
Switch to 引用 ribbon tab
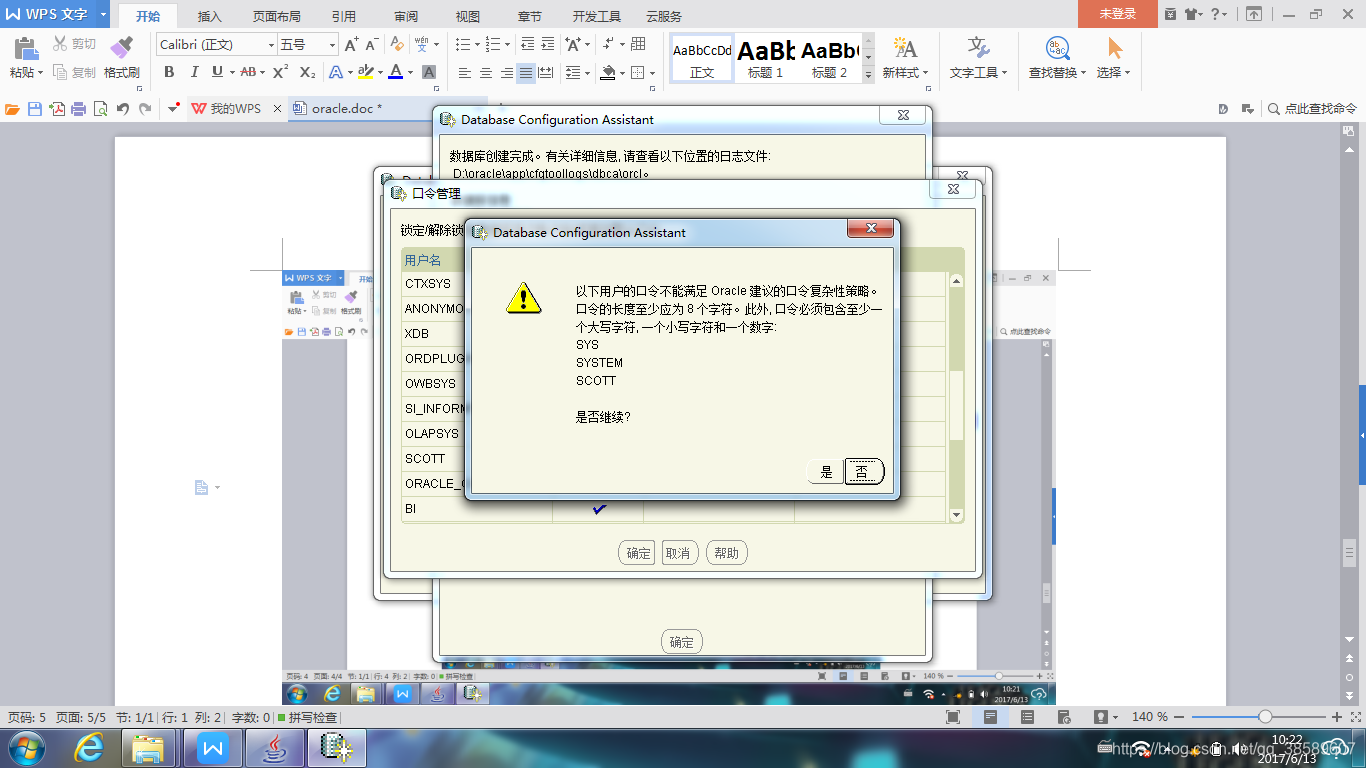click(344, 16)
